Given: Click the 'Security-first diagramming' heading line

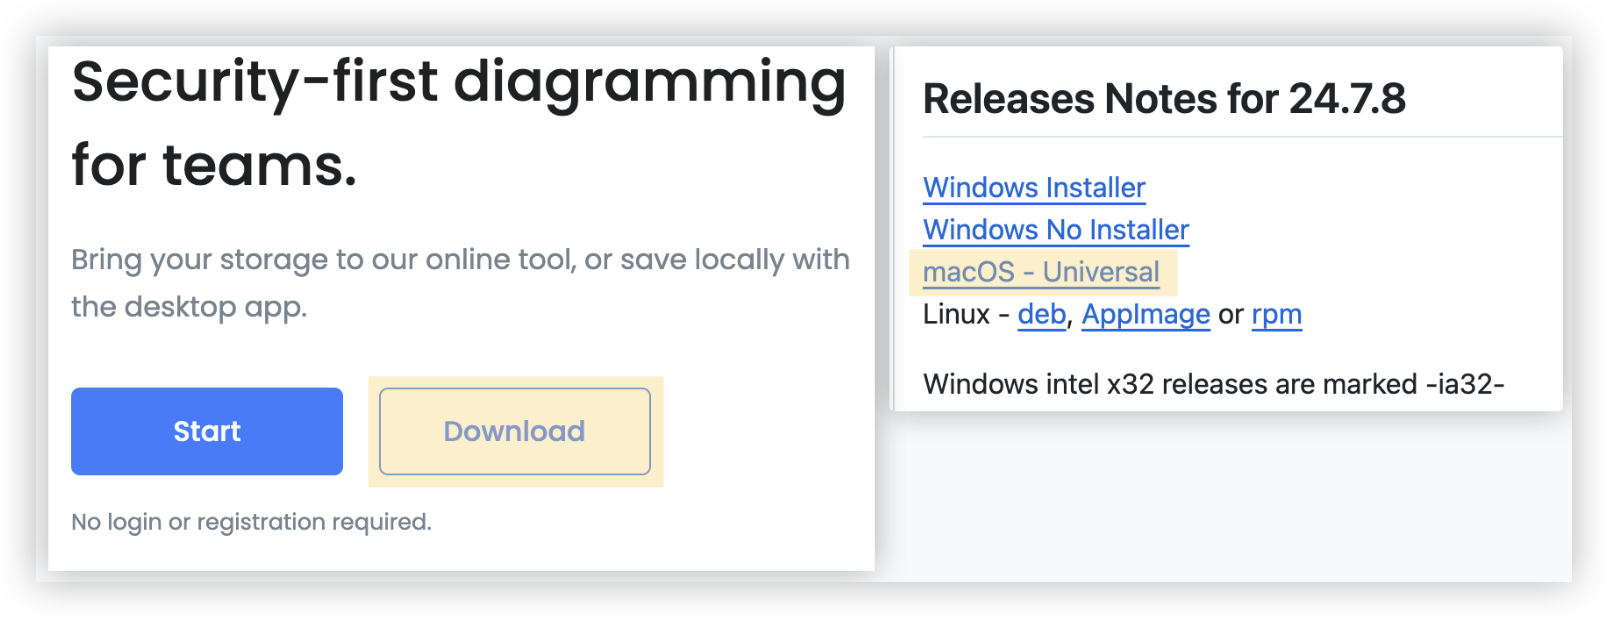Looking at the screenshot, I should click(459, 82).
